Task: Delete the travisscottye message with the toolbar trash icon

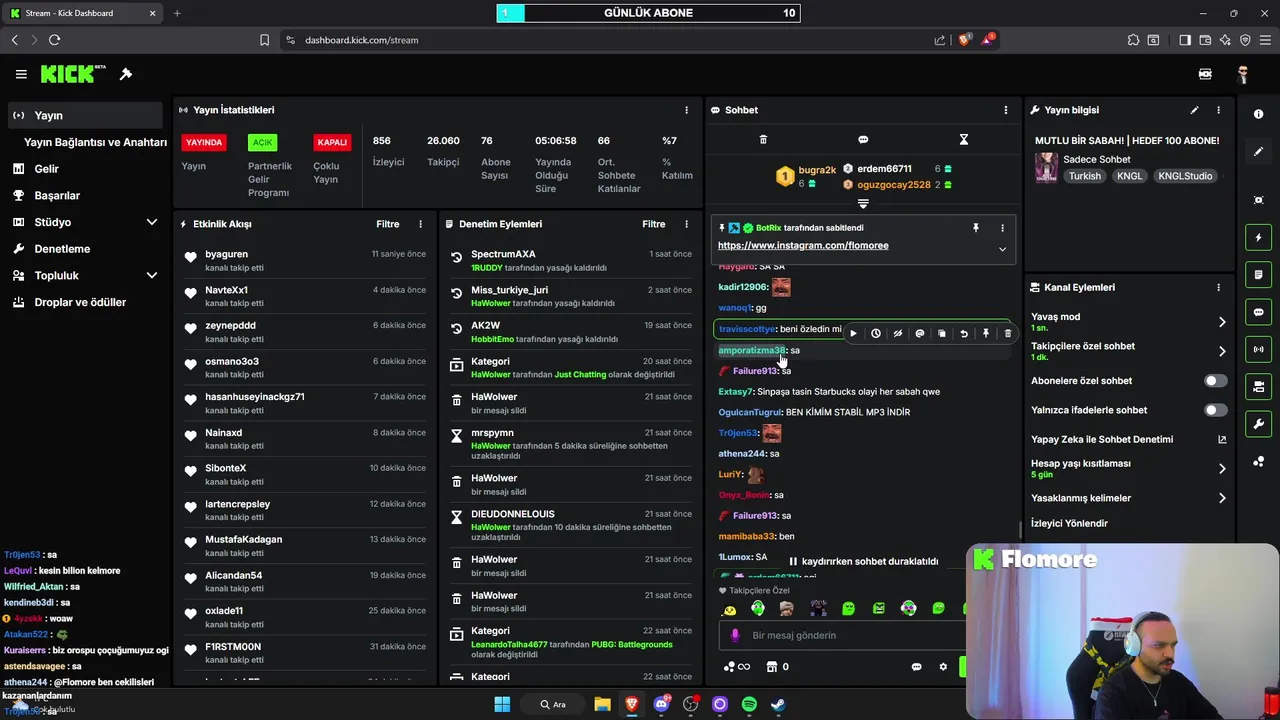Action: coord(1007,334)
